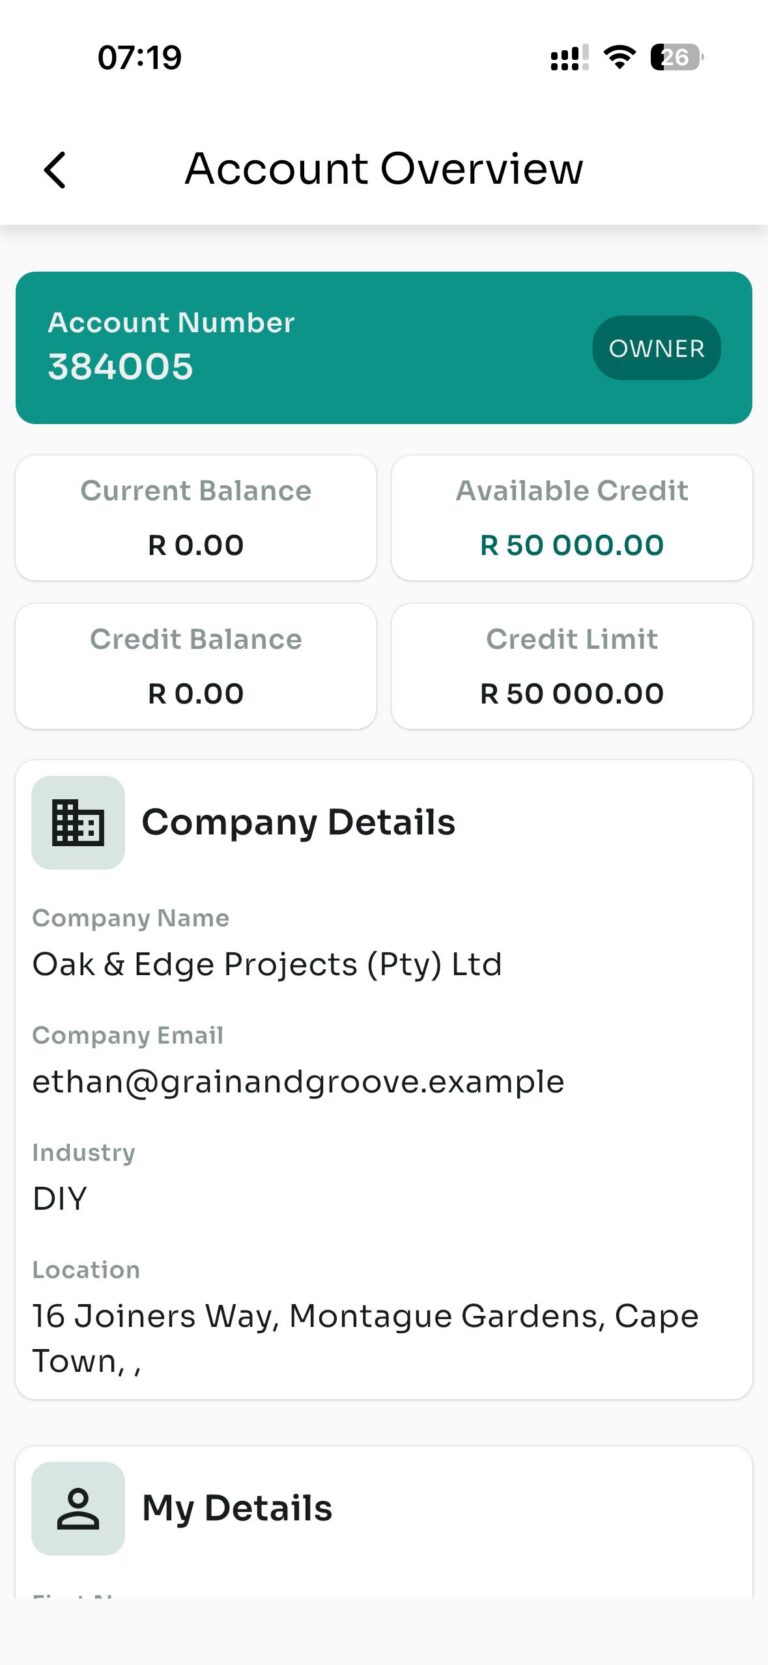Tap the DIY industry value
The image size is (768, 1665).
pos(60,1198)
